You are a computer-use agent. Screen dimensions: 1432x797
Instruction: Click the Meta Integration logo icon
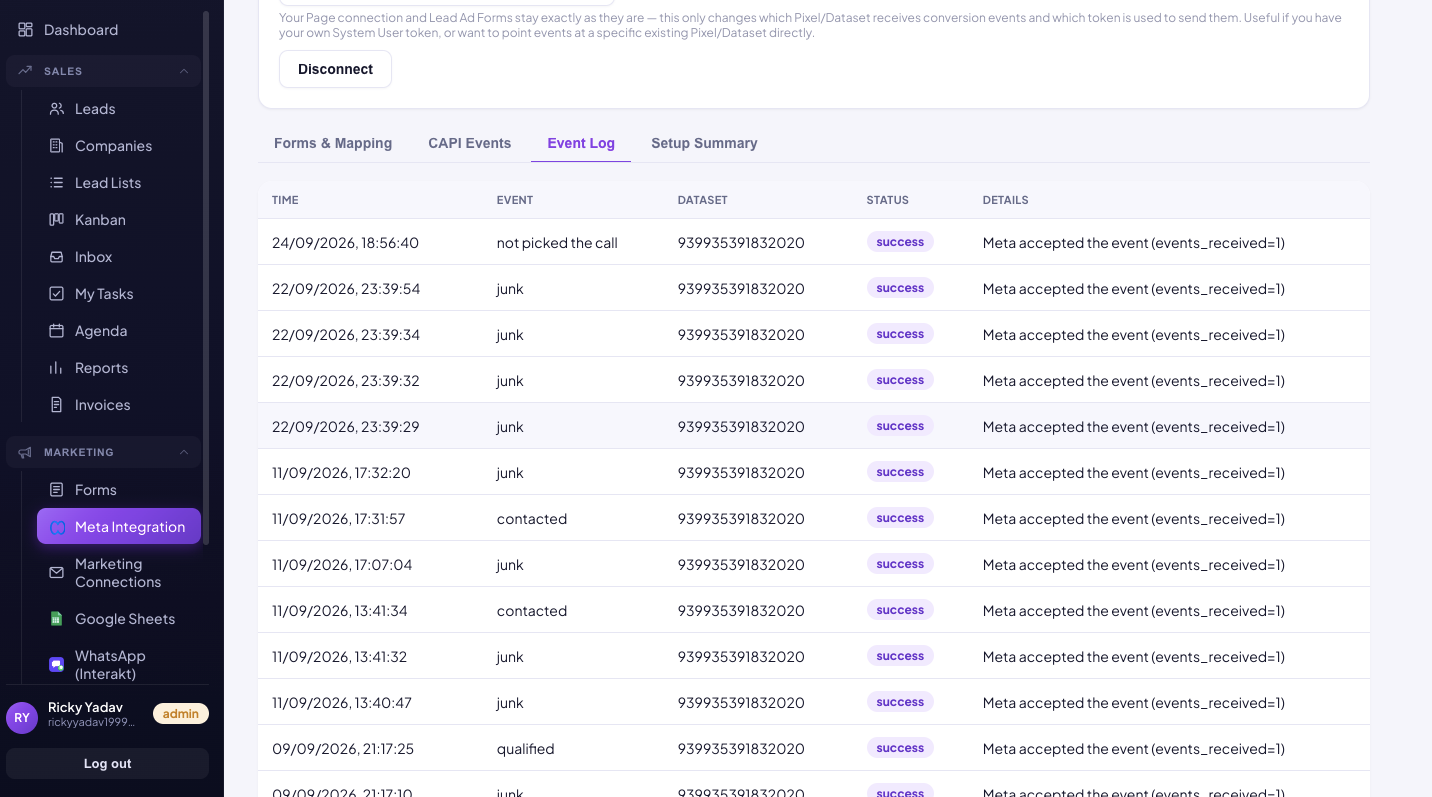click(x=58, y=527)
